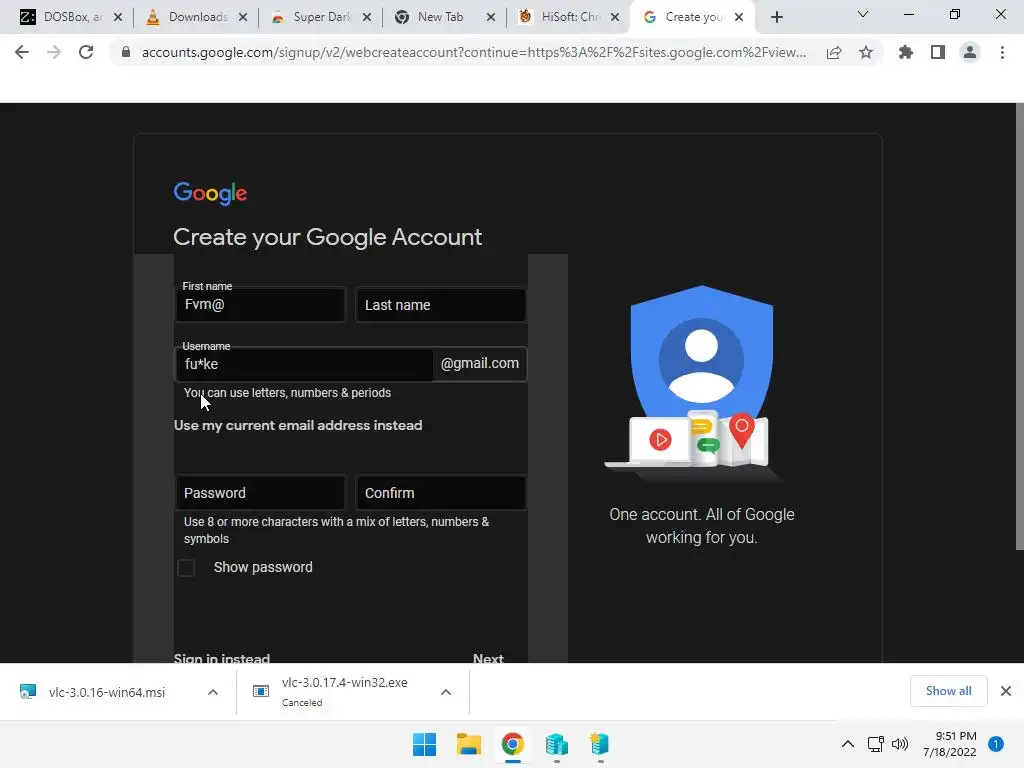1024x768 pixels.
Task: Open the Chrome profile avatar
Action: (970, 52)
